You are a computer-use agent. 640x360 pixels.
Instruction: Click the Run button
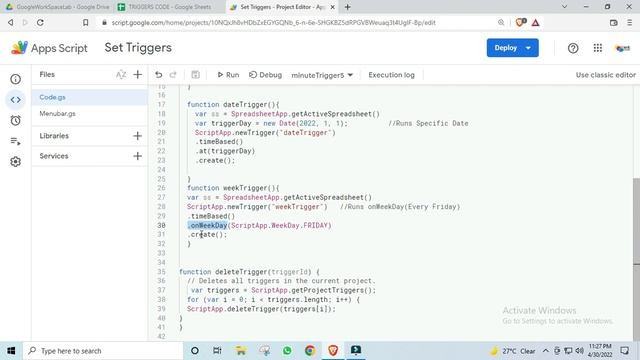click(x=228, y=75)
